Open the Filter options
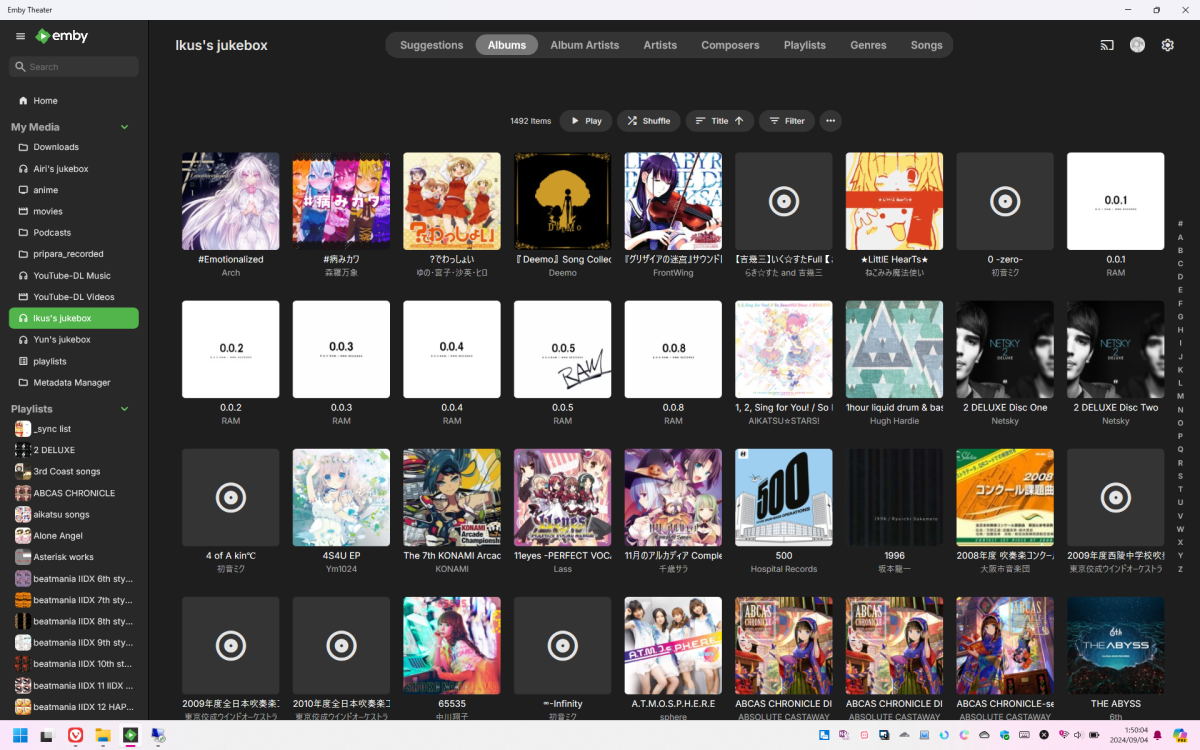The image size is (1200, 750). click(786, 120)
